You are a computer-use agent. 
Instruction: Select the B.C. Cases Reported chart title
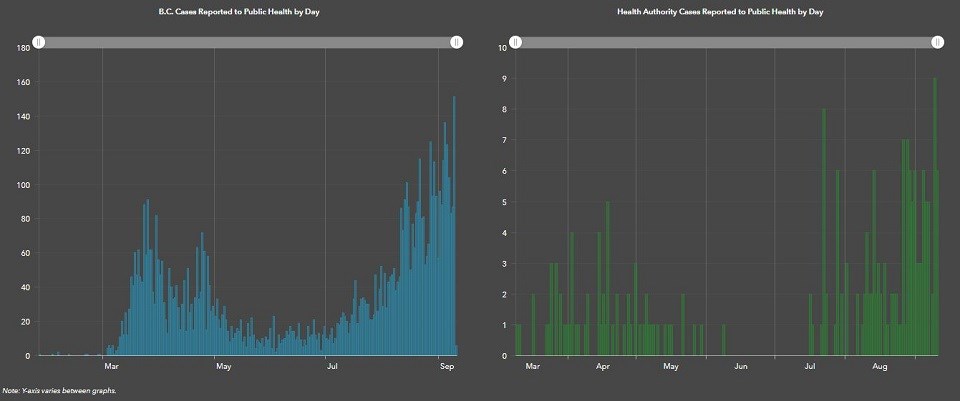[239, 12]
